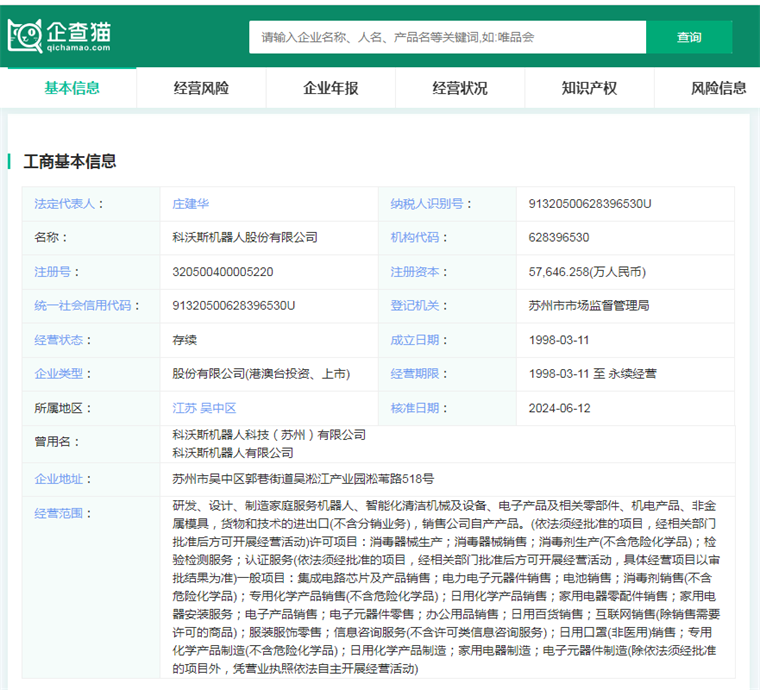Click the 名称 row label
This screenshot has height=690, width=760.
(47, 237)
